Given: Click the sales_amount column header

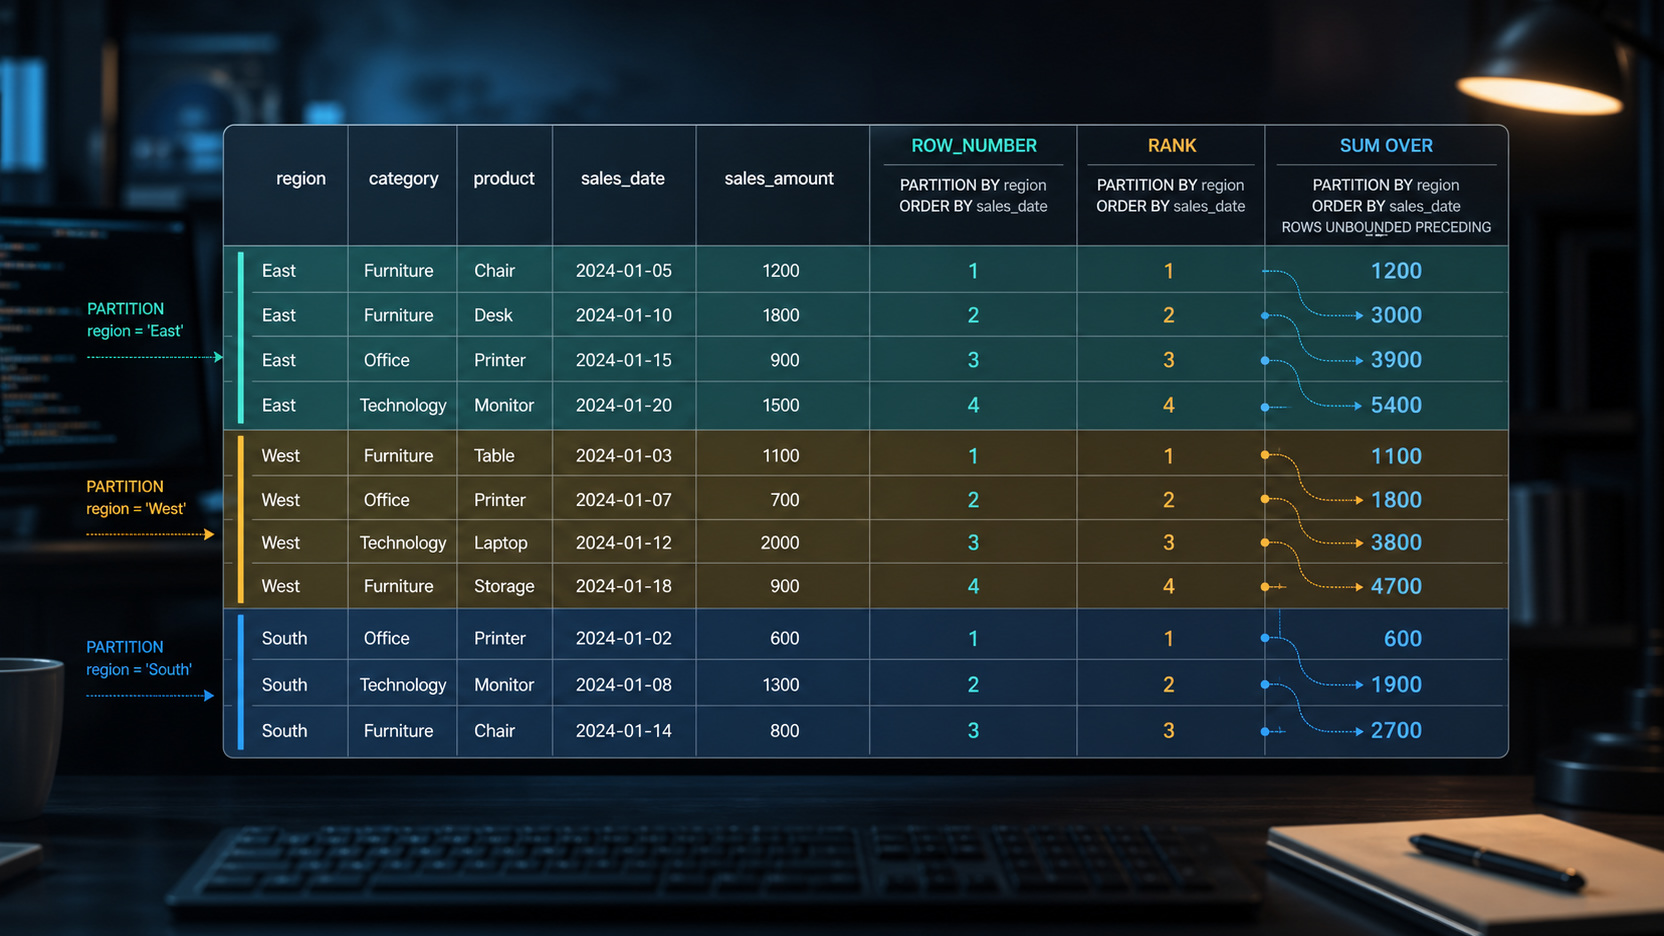Looking at the screenshot, I should pos(779,178).
